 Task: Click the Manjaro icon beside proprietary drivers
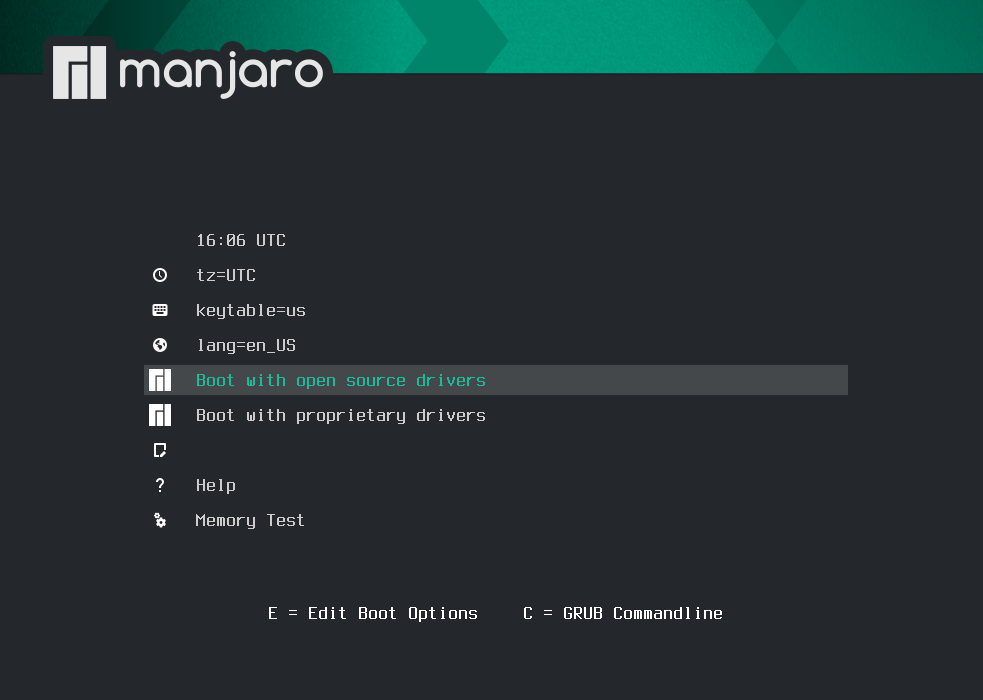tap(160, 415)
